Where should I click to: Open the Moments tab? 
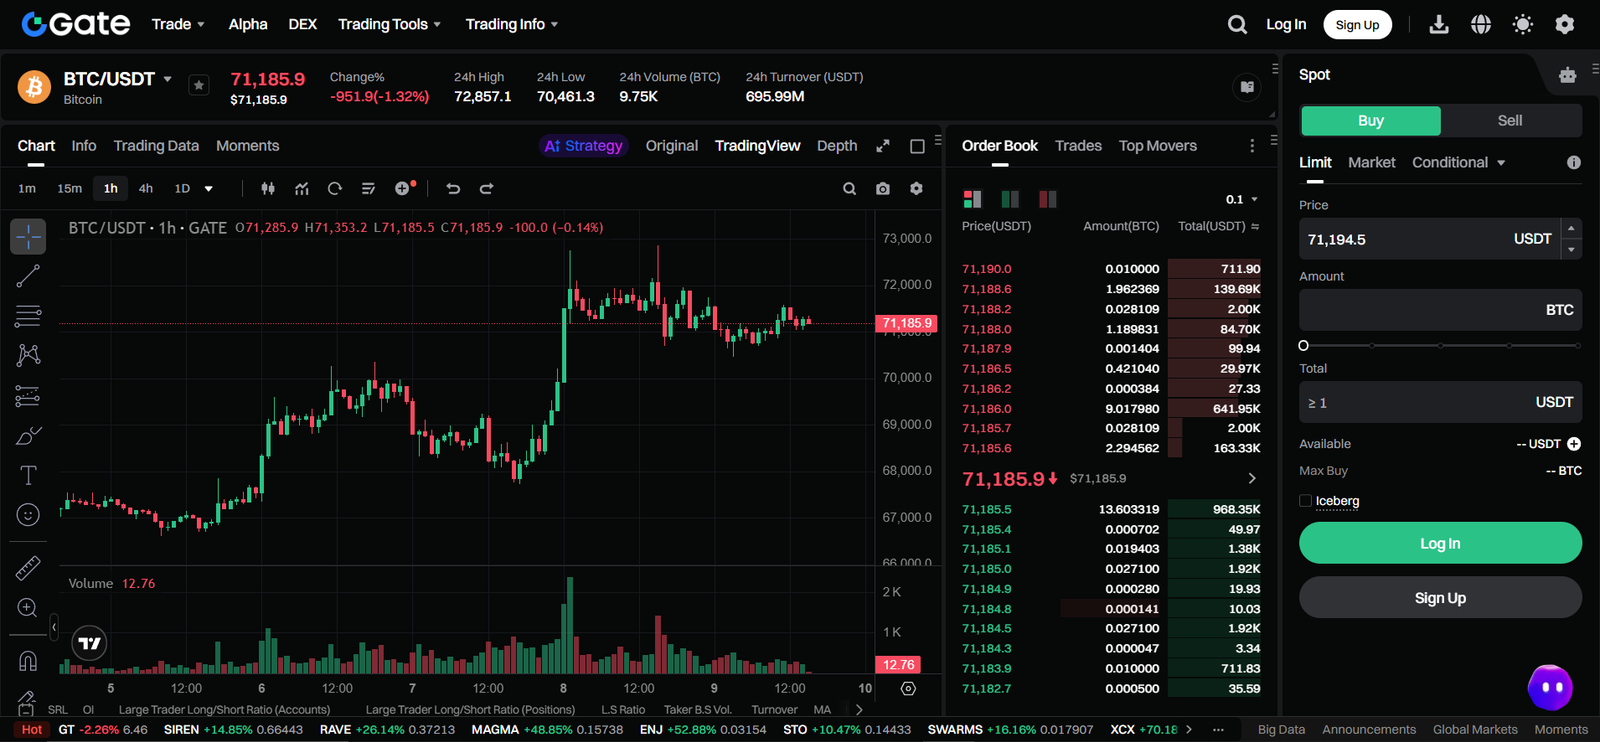coord(247,146)
